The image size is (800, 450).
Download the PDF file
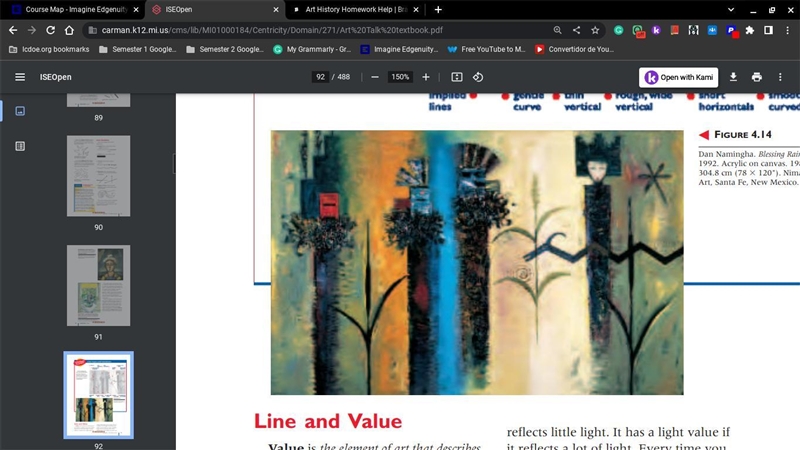click(733, 77)
